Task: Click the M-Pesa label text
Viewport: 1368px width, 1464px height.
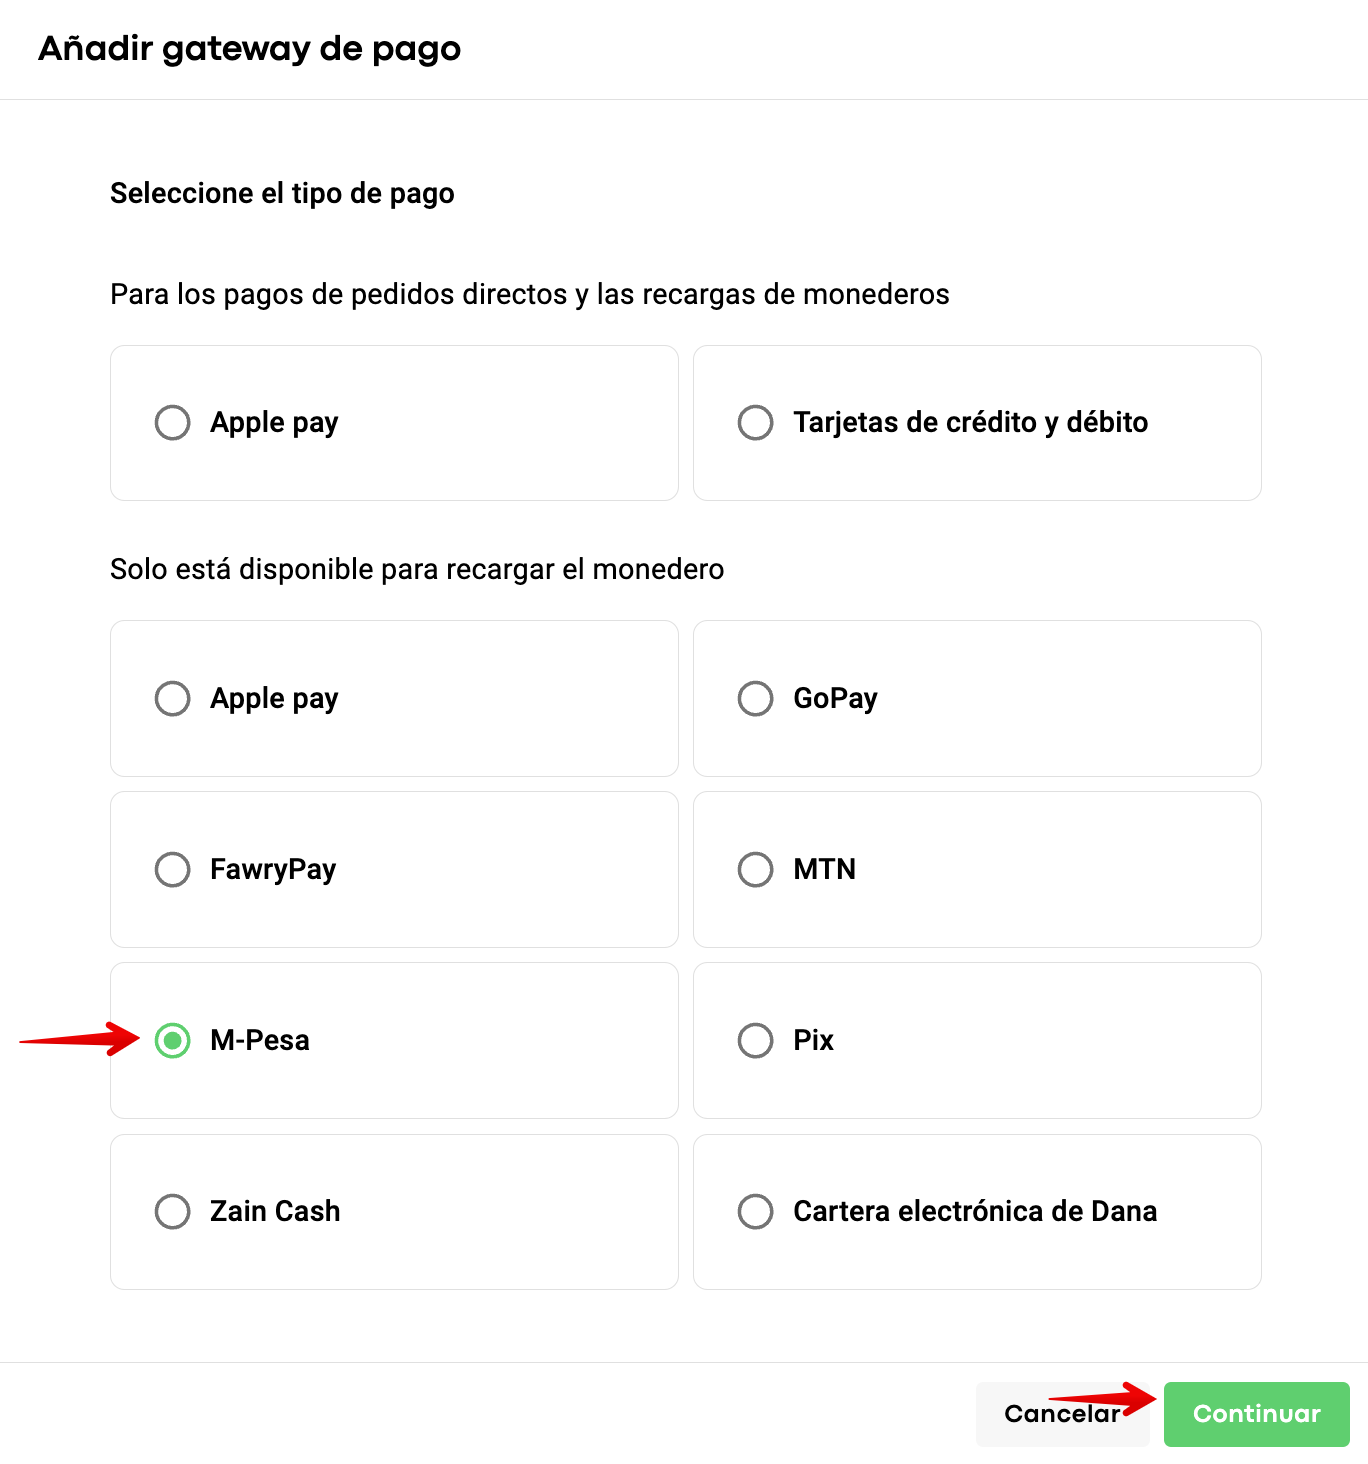Action: 260,1040
